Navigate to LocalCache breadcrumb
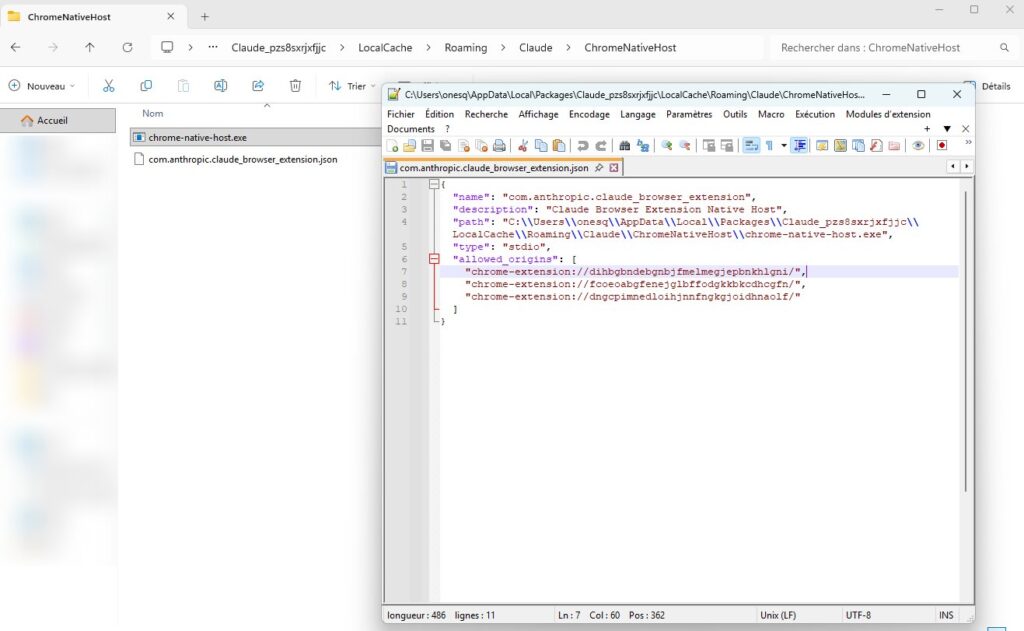This screenshot has width=1024, height=631. [385, 48]
